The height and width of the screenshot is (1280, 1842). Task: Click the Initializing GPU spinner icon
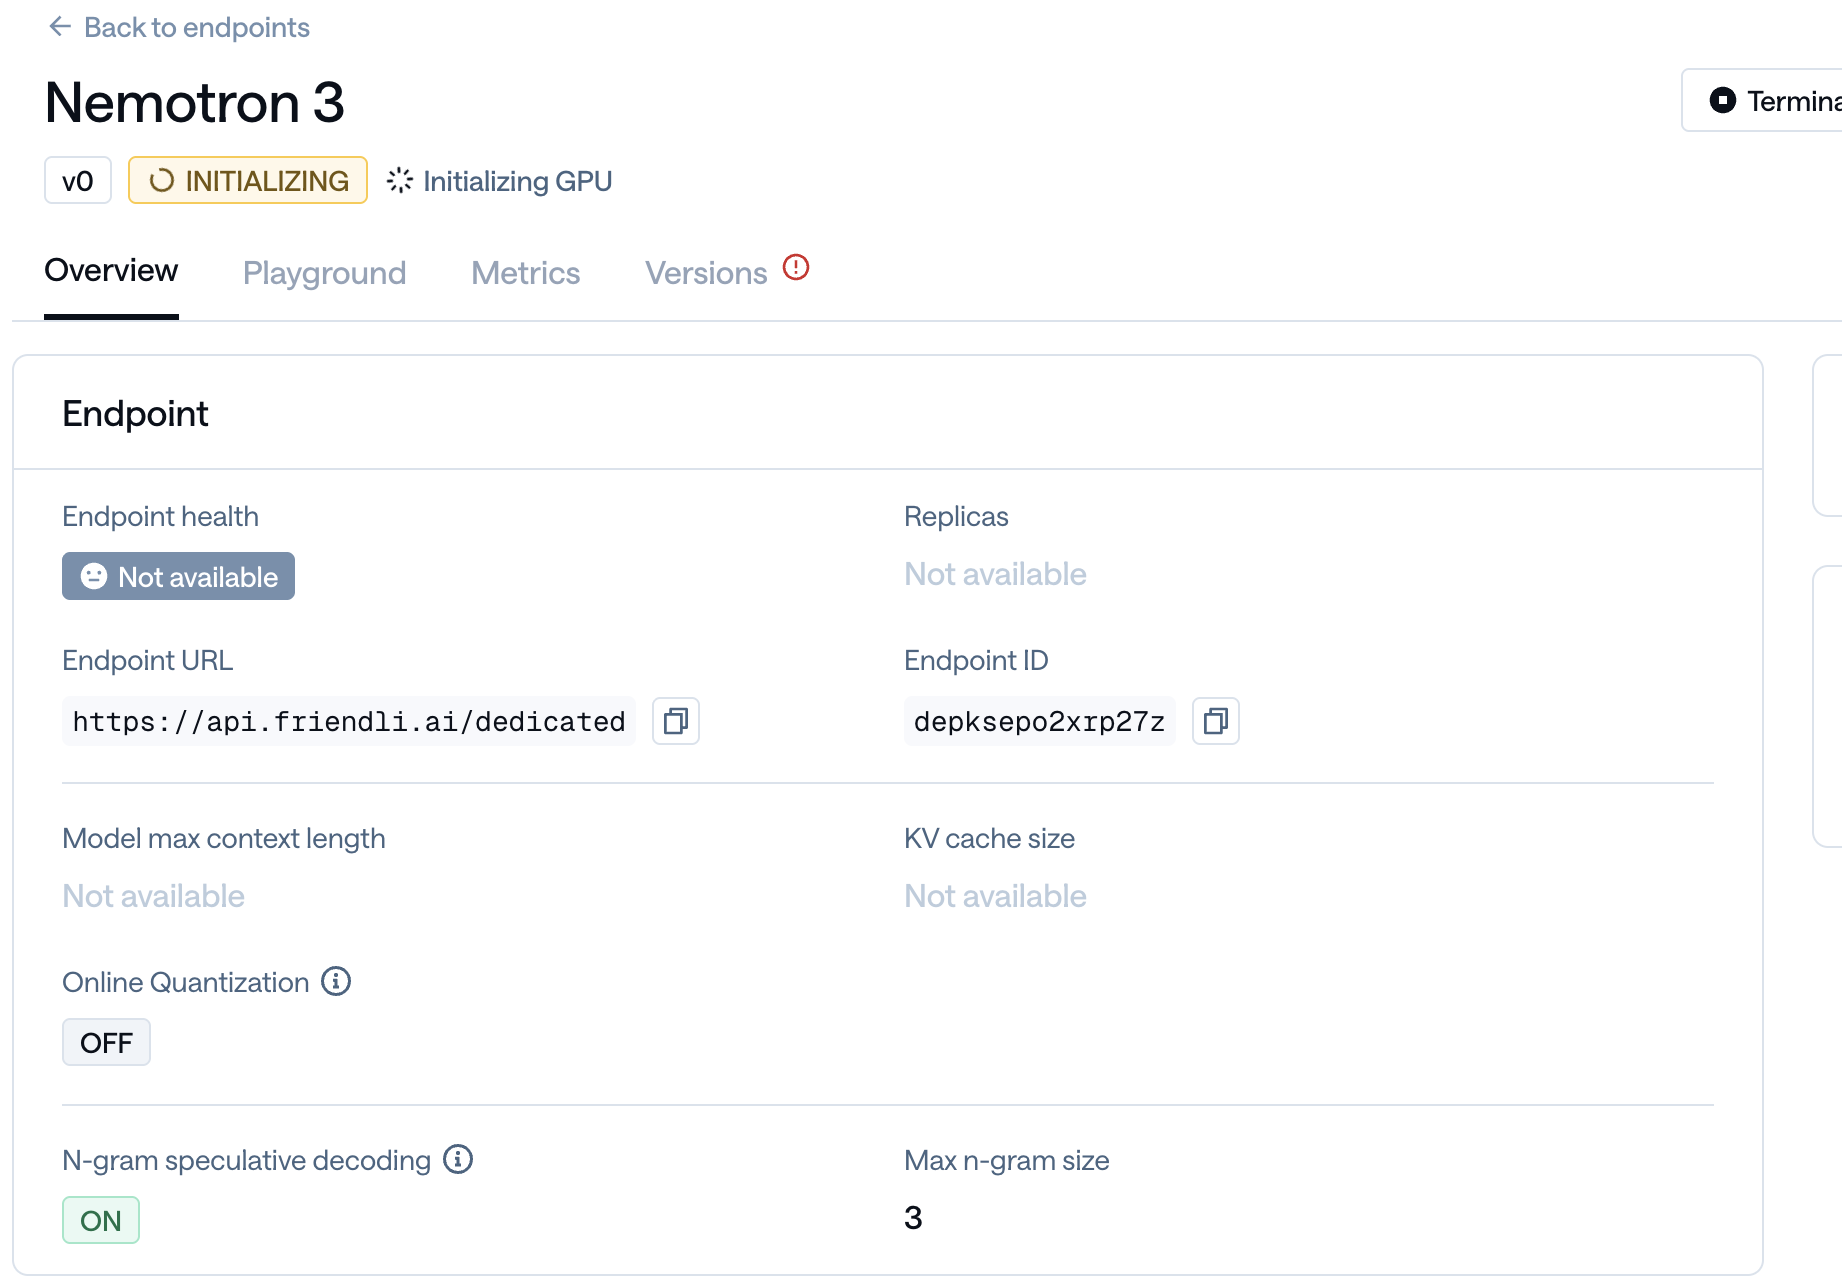pyautogui.click(x=400, y=180)
